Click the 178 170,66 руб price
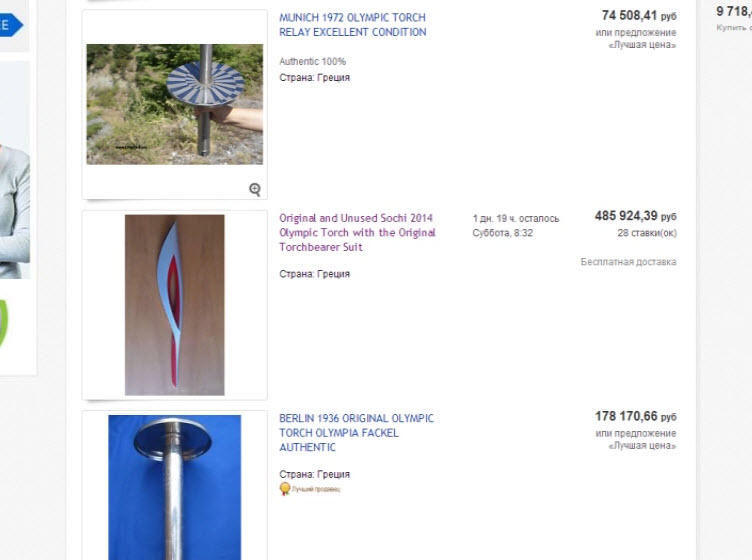752x560 pixels. 635,417
